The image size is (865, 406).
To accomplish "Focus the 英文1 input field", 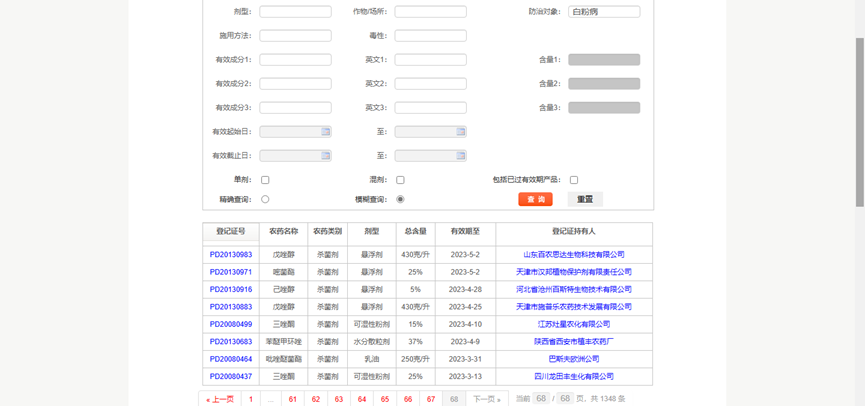I will [430, 60].
